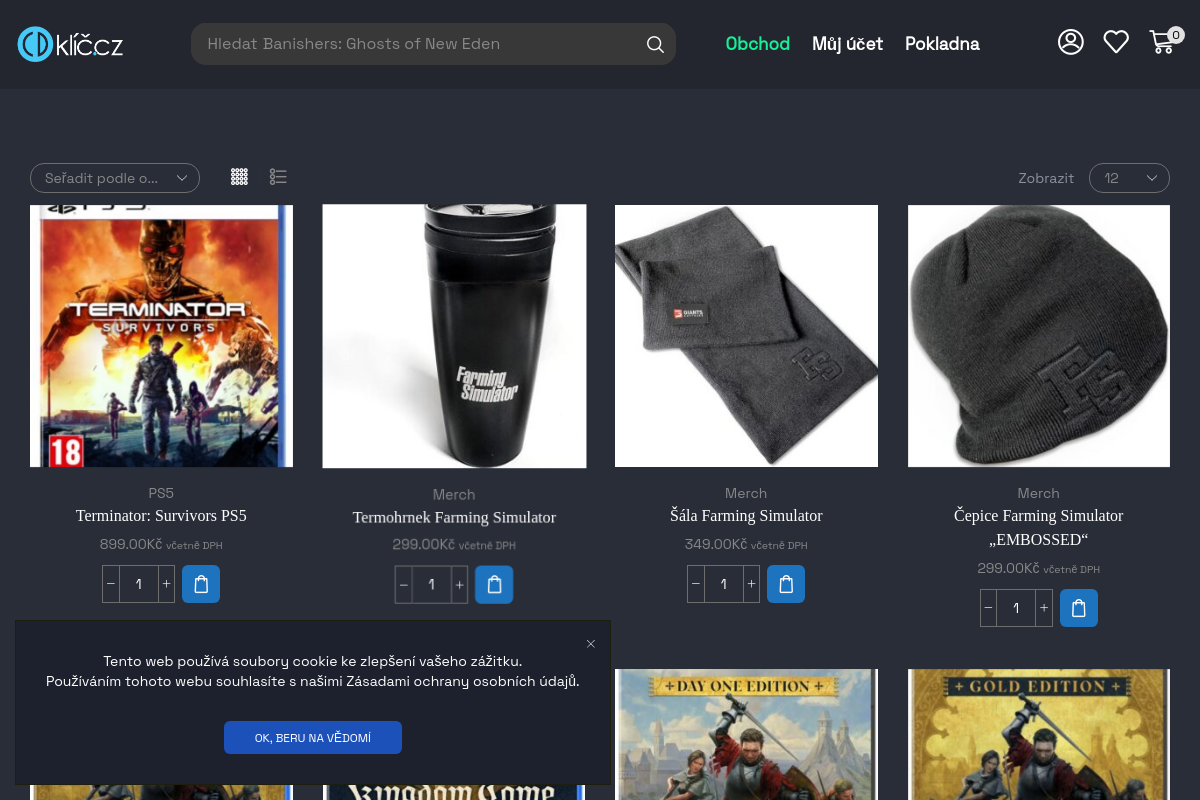The height and width of the screenshot is (800, 1200).
Task: Open the user account icon
Action: (1071, 42)
